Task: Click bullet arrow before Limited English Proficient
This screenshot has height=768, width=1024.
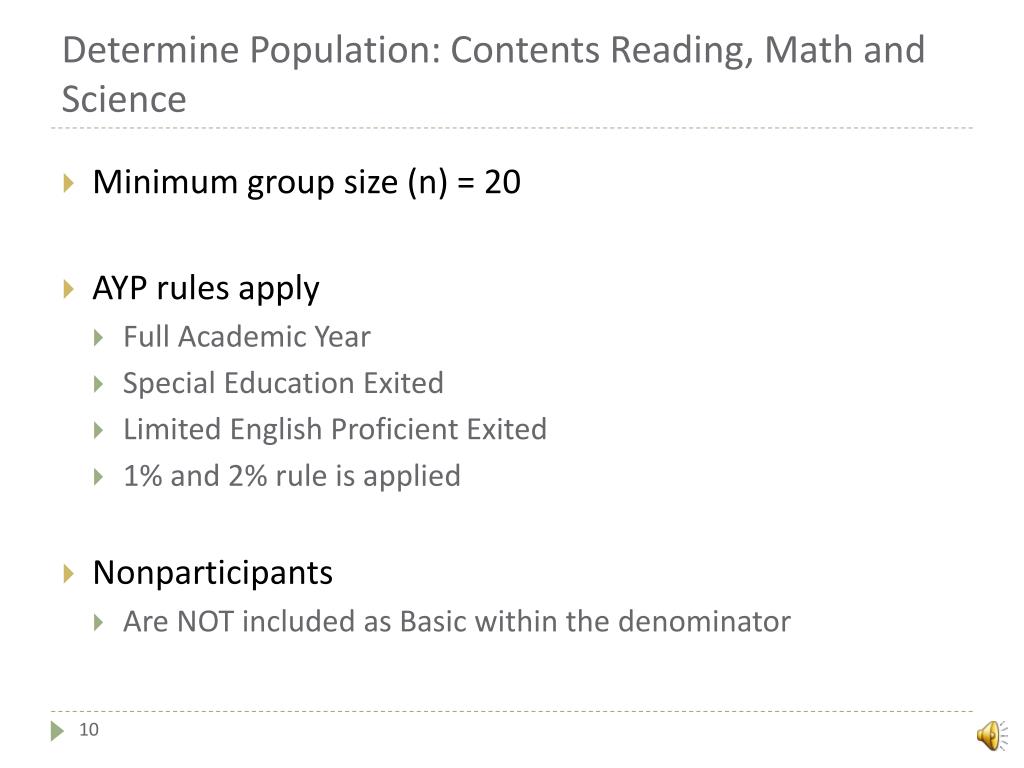Action: (x=99, y=430)
